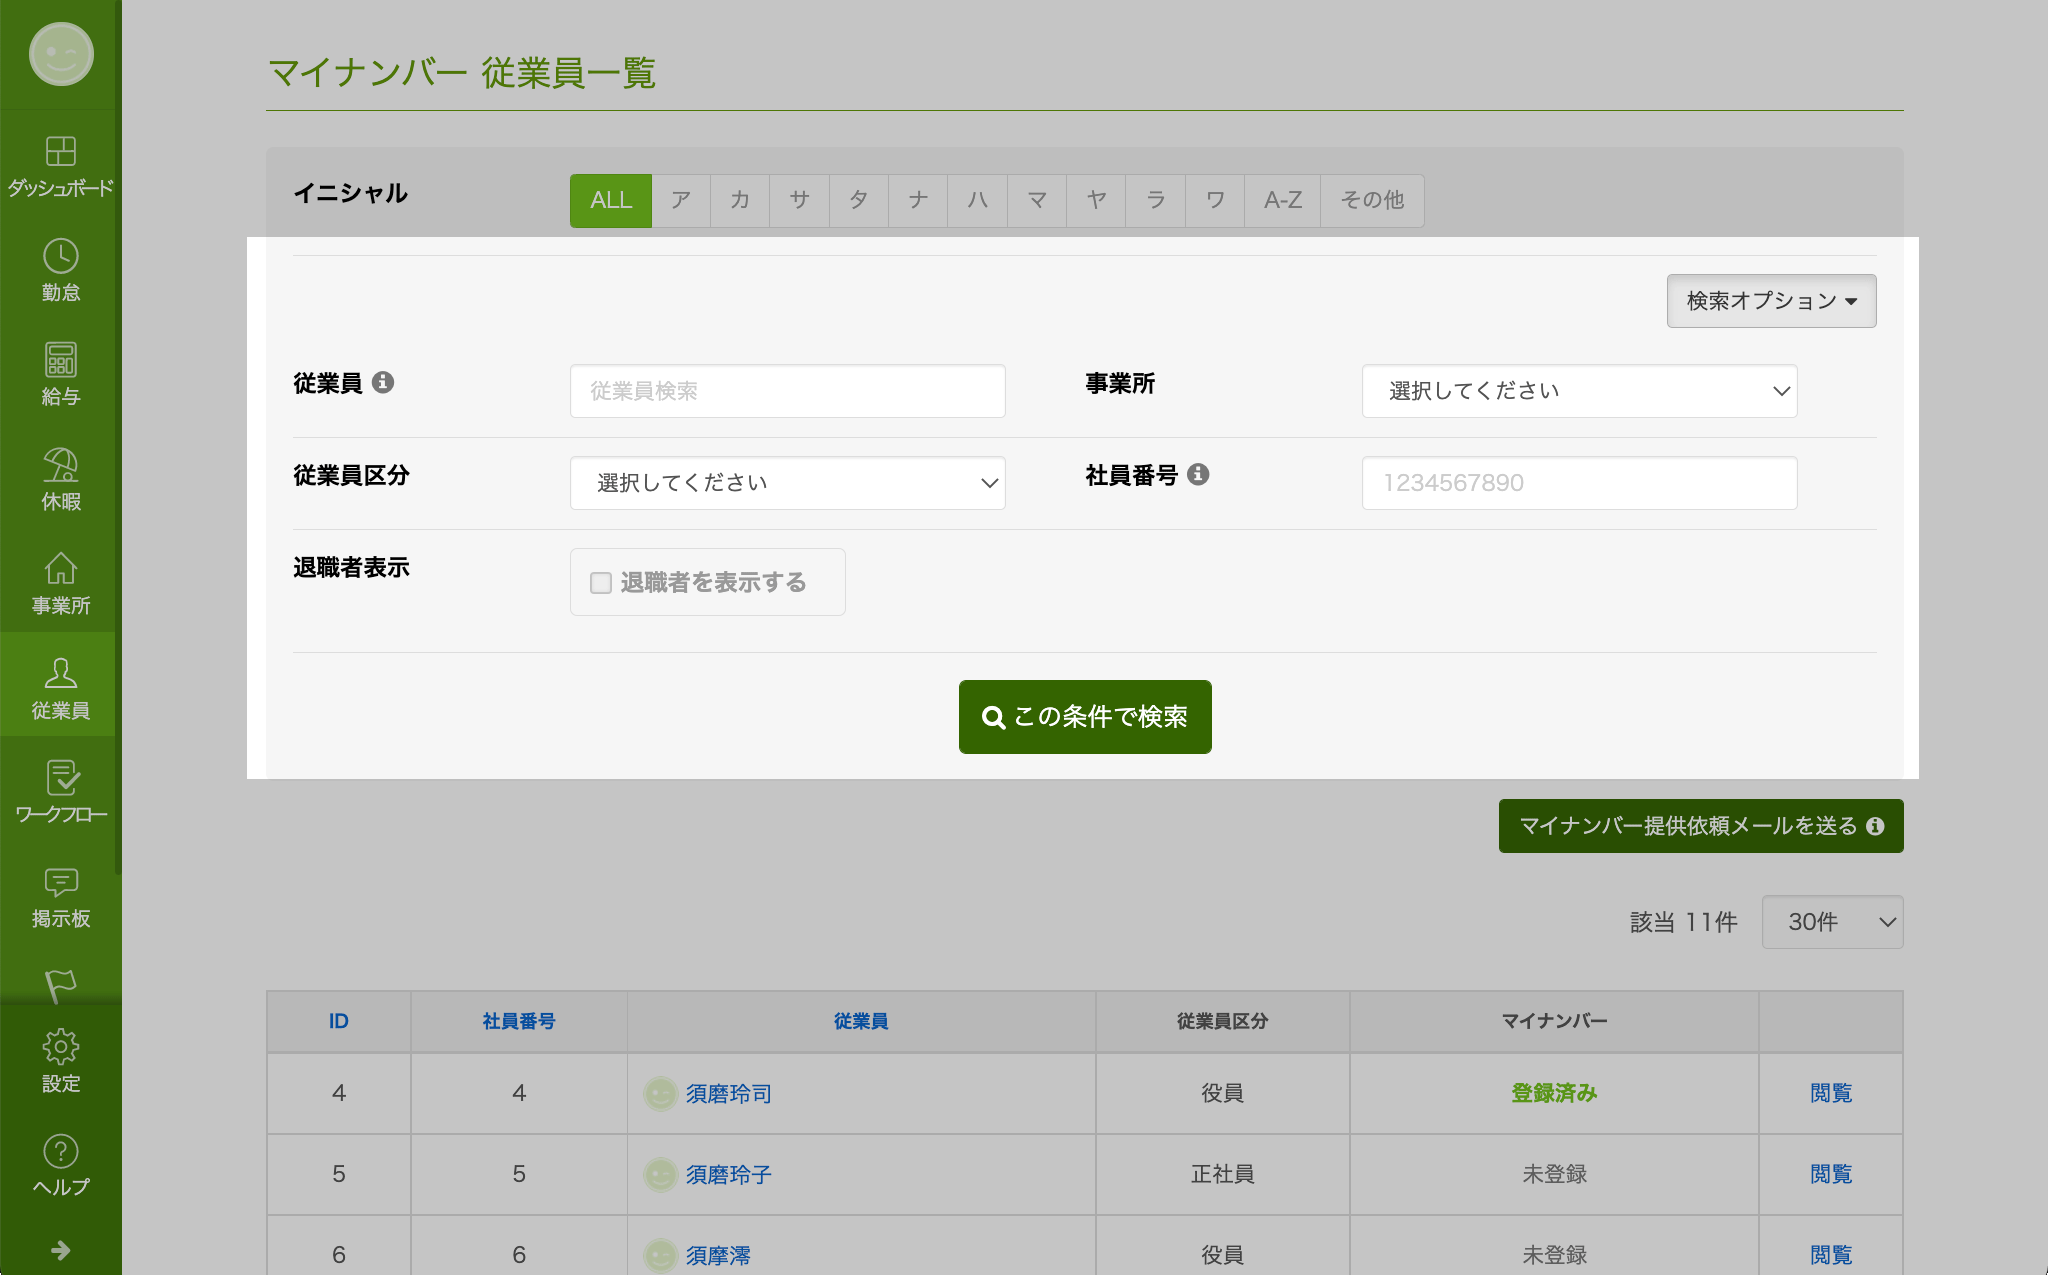
Task: Open 休暇 vacation umbrella icon
Action: coord(60,466)
